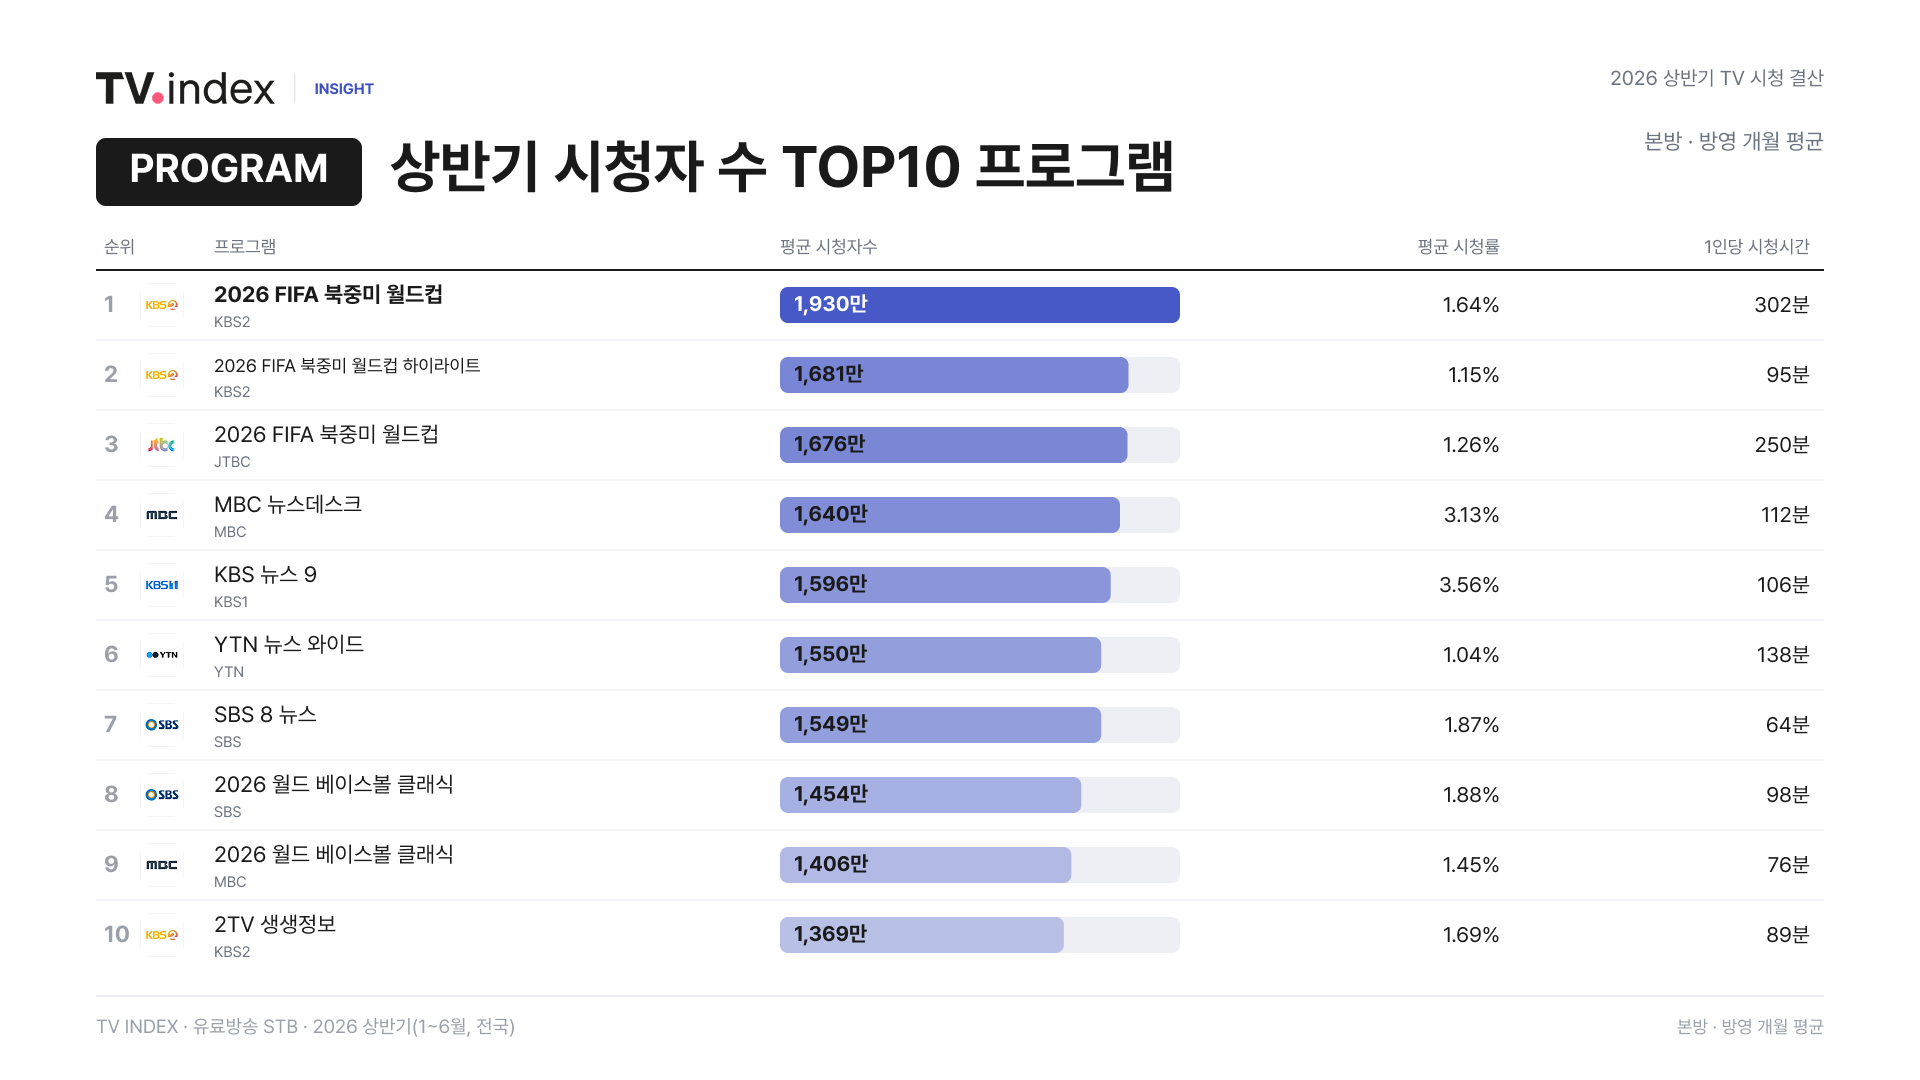This screenshot has height=1080, width=1920.
Task: Select the KBS2 logo beside 2TV 생생정보
Action: 162,935
